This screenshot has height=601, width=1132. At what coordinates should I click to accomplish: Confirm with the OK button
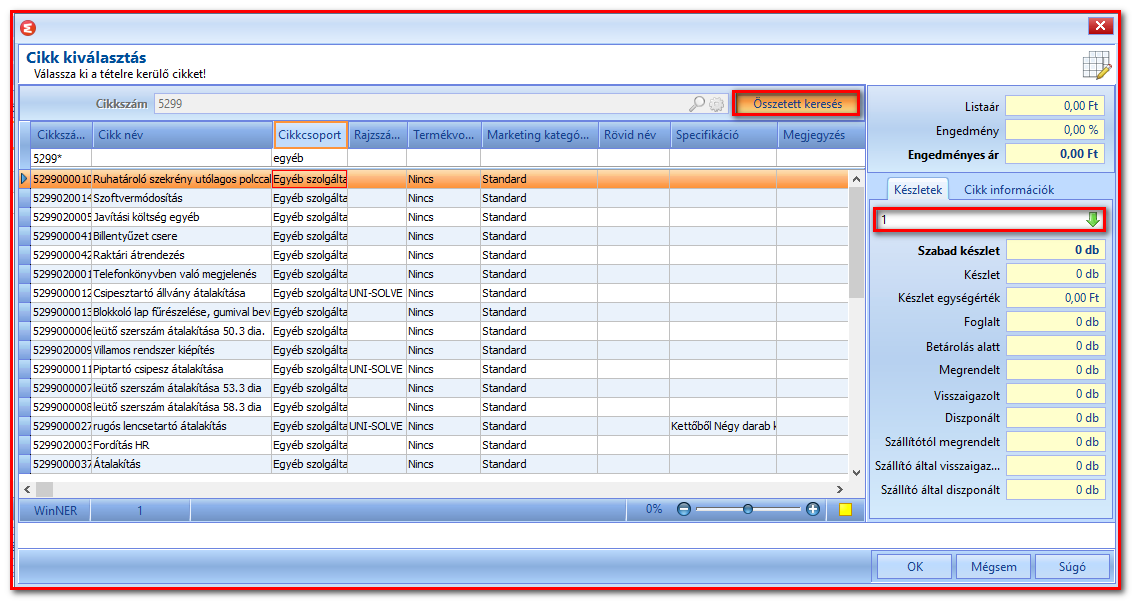point(915,567)
